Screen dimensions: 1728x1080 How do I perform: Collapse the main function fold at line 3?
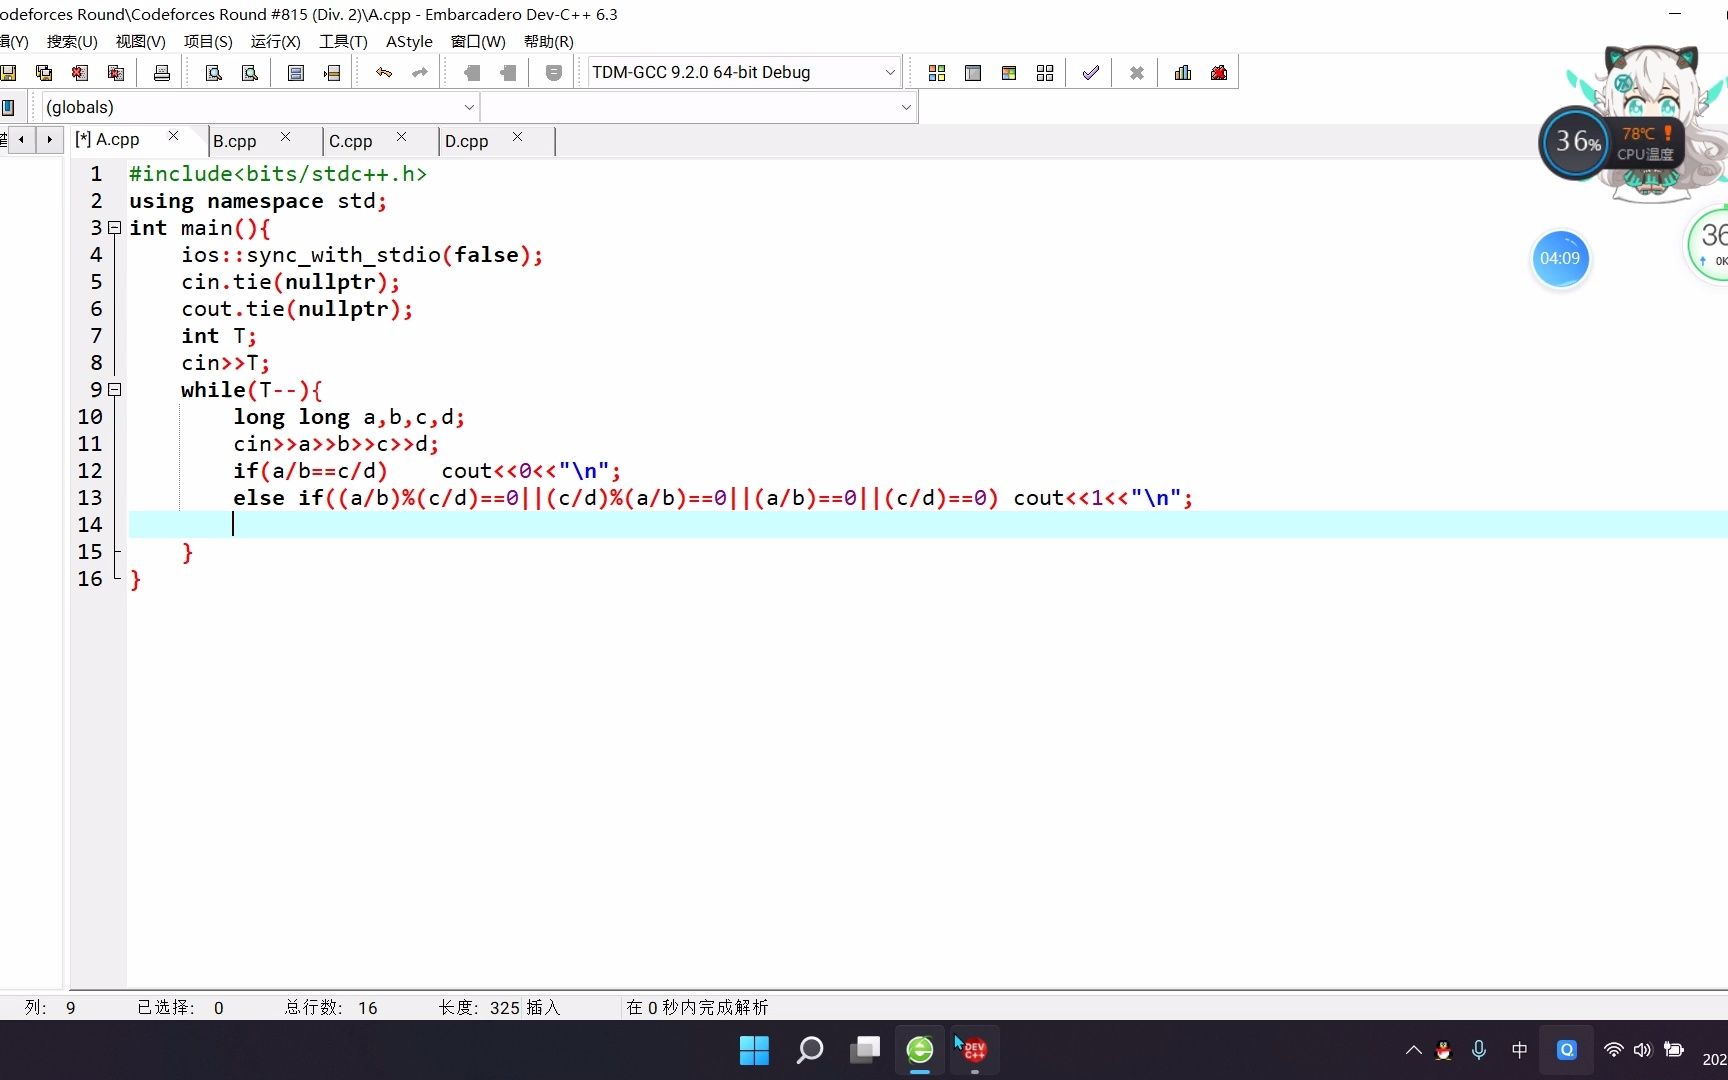(114, 228)
